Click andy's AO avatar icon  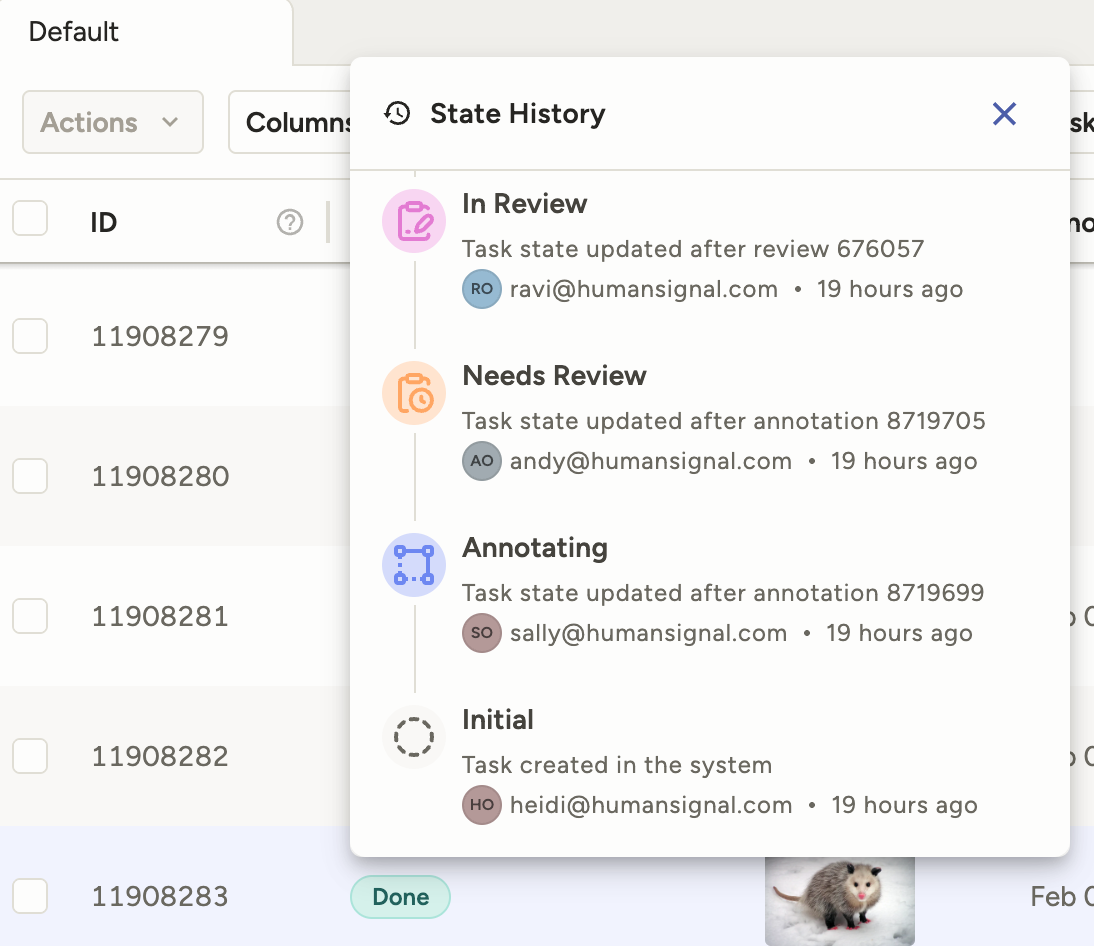point(481,460)
